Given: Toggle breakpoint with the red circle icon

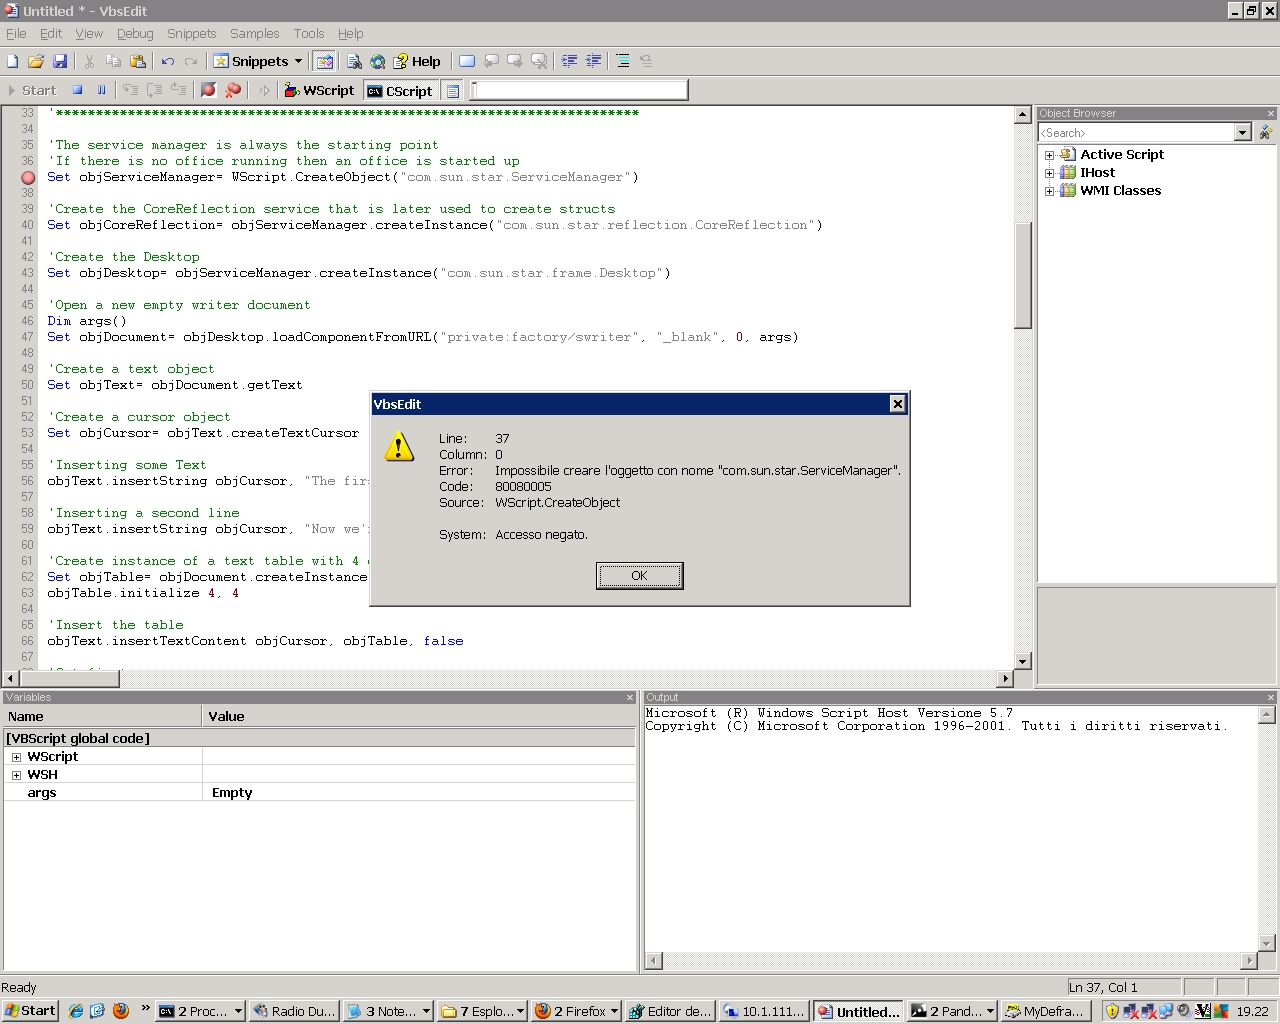Looking at the screenshot, I should (x=208, y=90).
